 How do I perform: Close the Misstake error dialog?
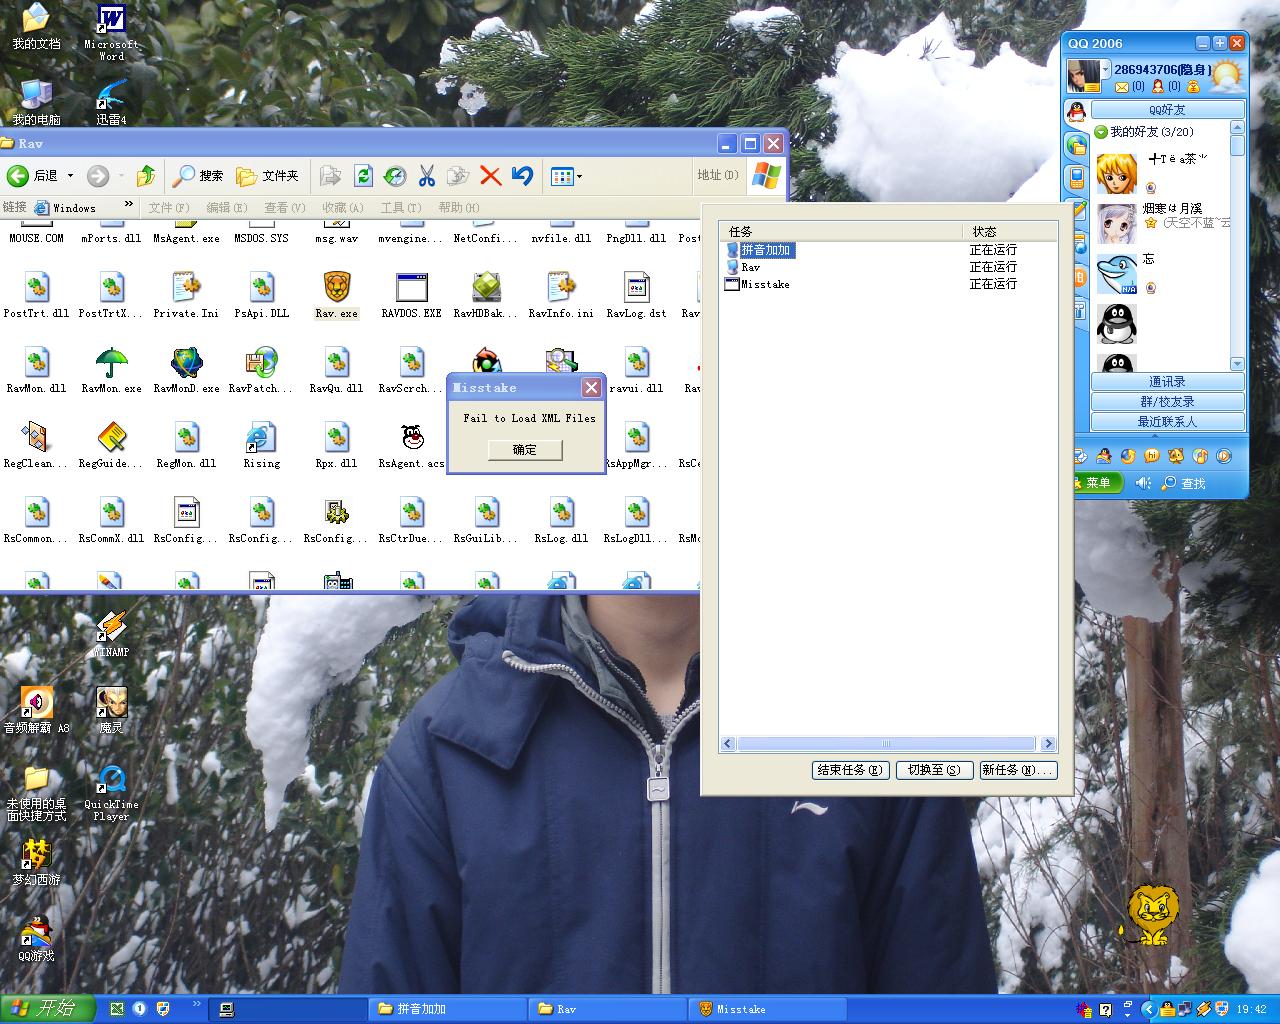coord(591,387)
